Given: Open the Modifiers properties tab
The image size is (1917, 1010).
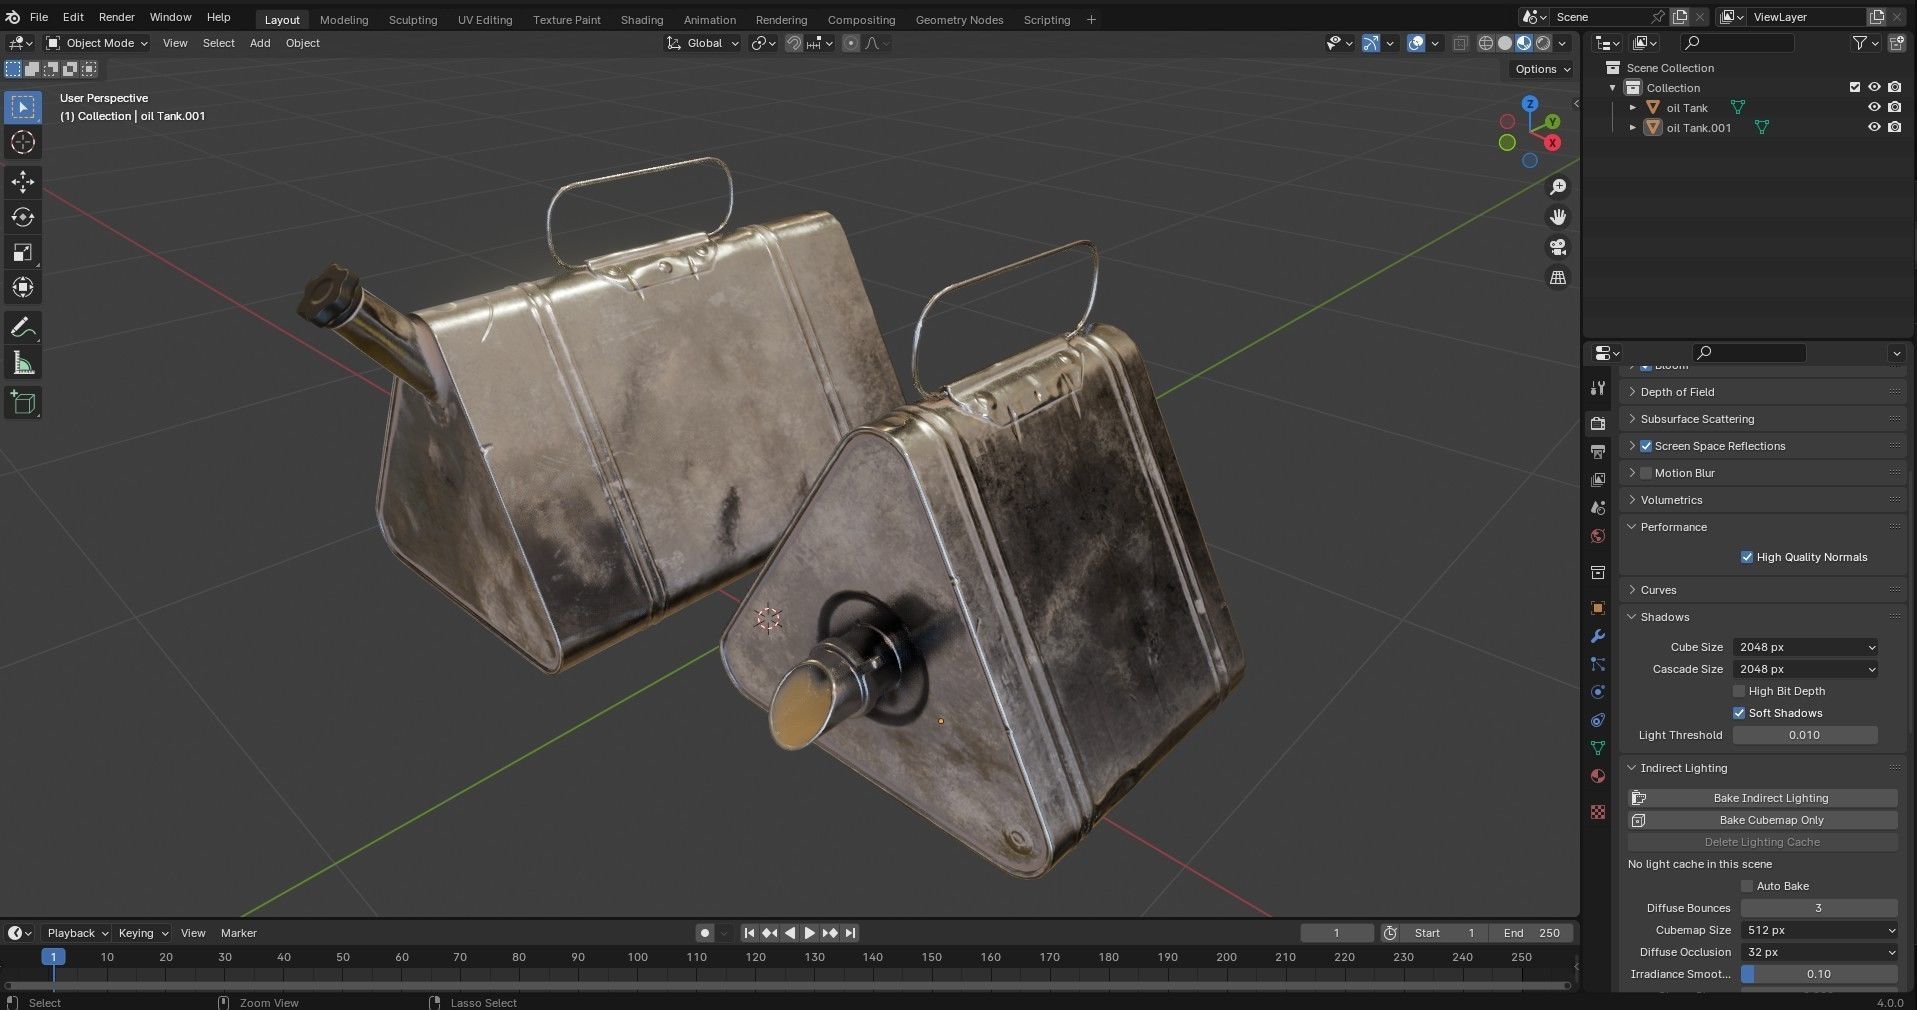Looking at the screenshot, I should coord(1598,636).
